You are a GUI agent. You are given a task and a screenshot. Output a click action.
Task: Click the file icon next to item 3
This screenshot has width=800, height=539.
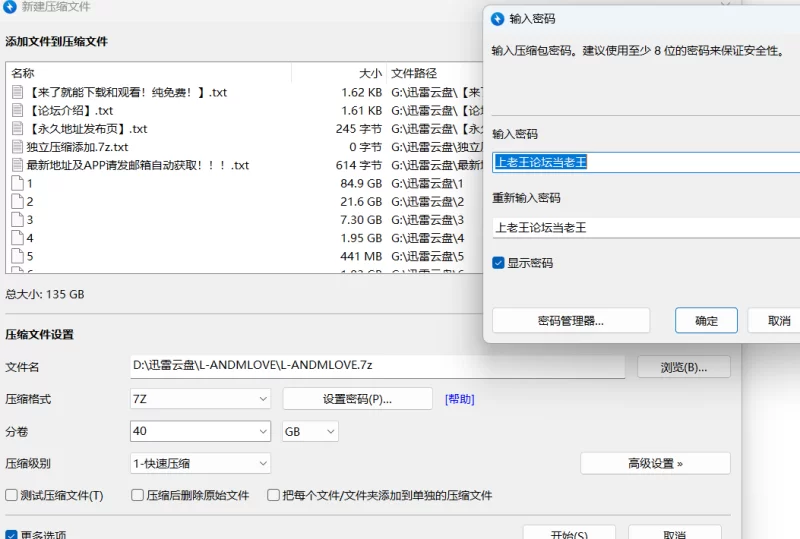17,220
